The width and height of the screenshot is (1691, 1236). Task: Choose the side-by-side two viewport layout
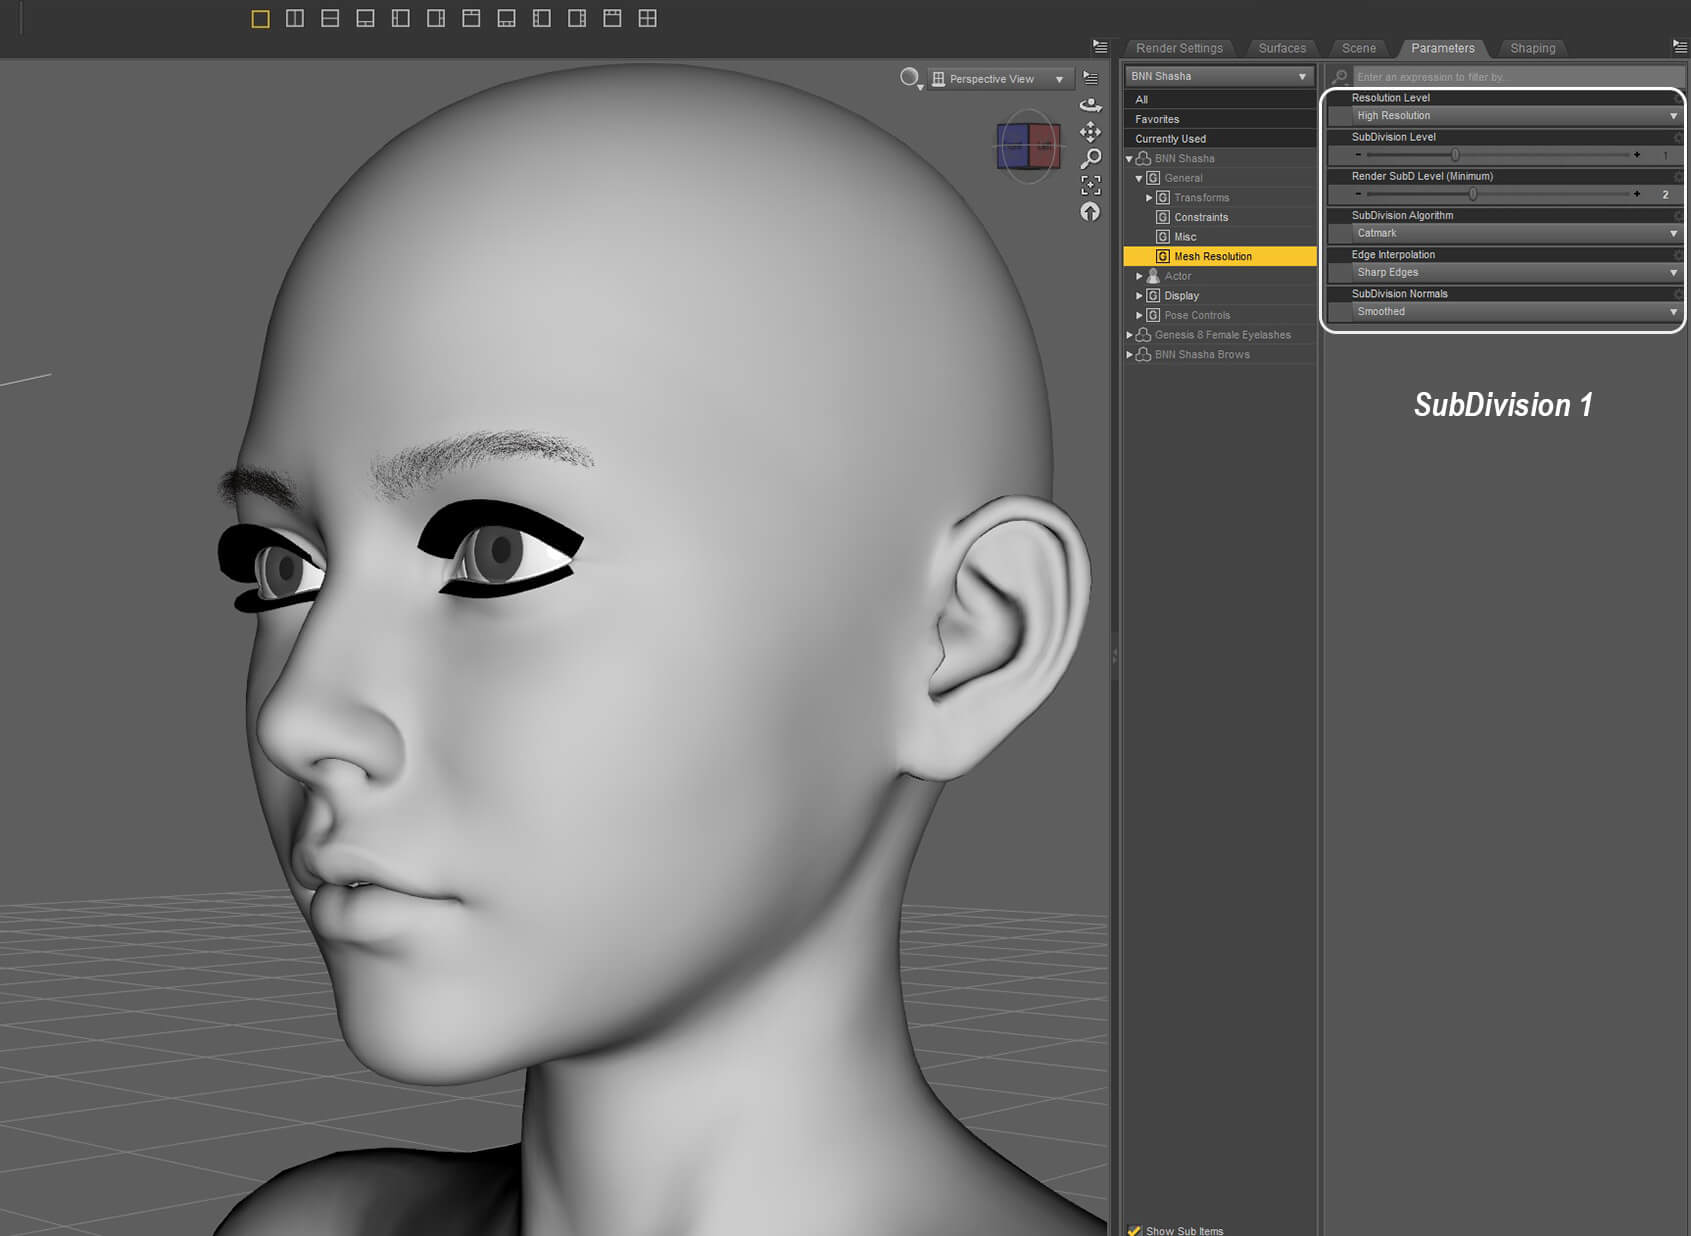(x=295, y=19)
